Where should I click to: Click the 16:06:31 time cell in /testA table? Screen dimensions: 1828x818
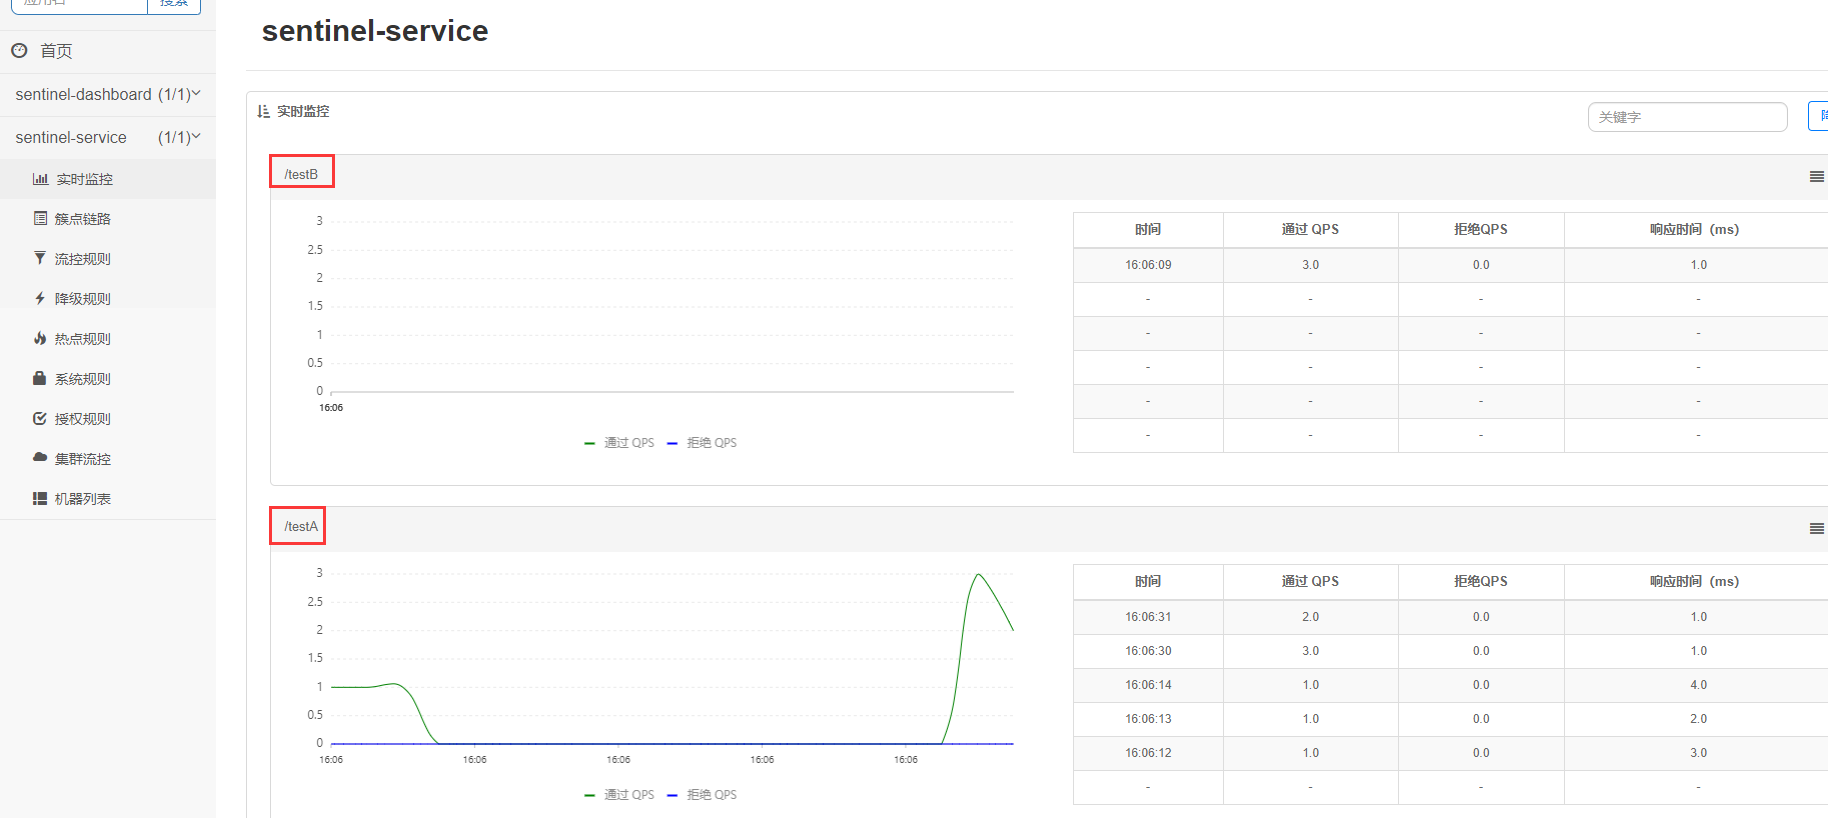[1148, 617]
